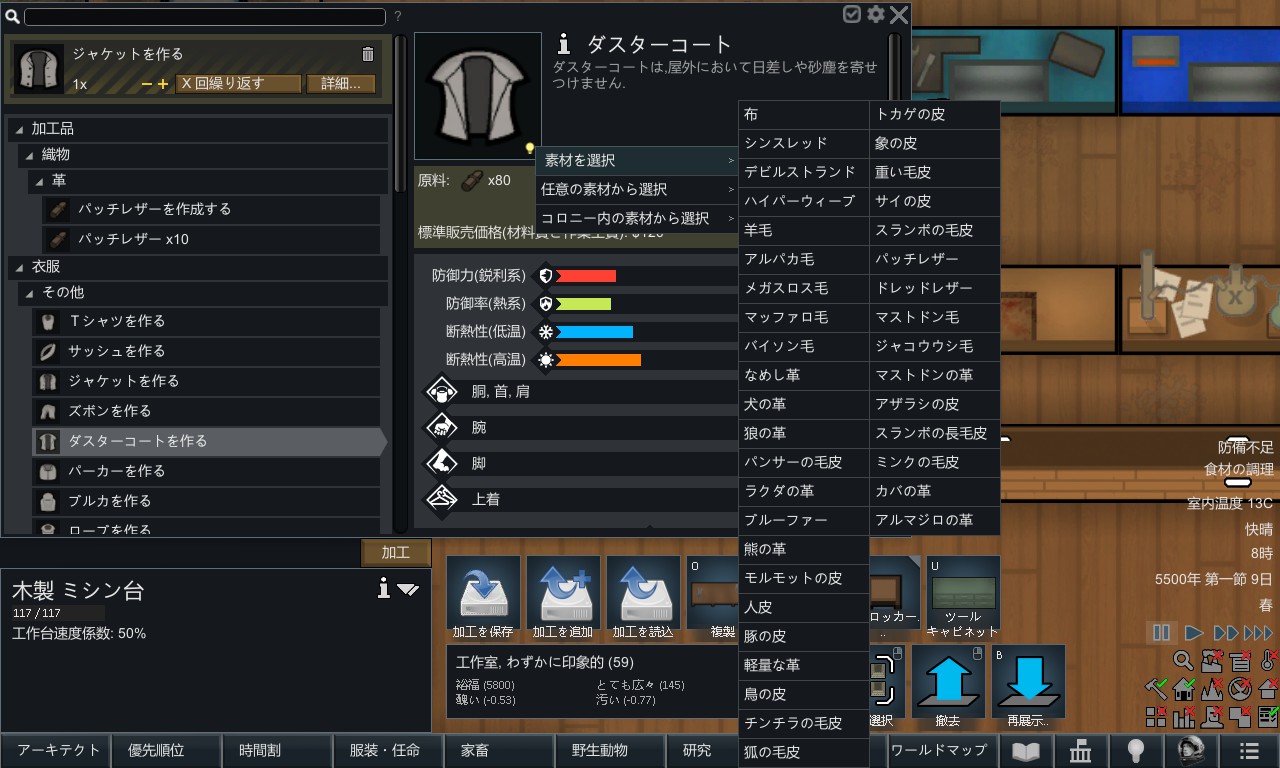
Task: Choose パッチレザー from material list
Action: 934,259
